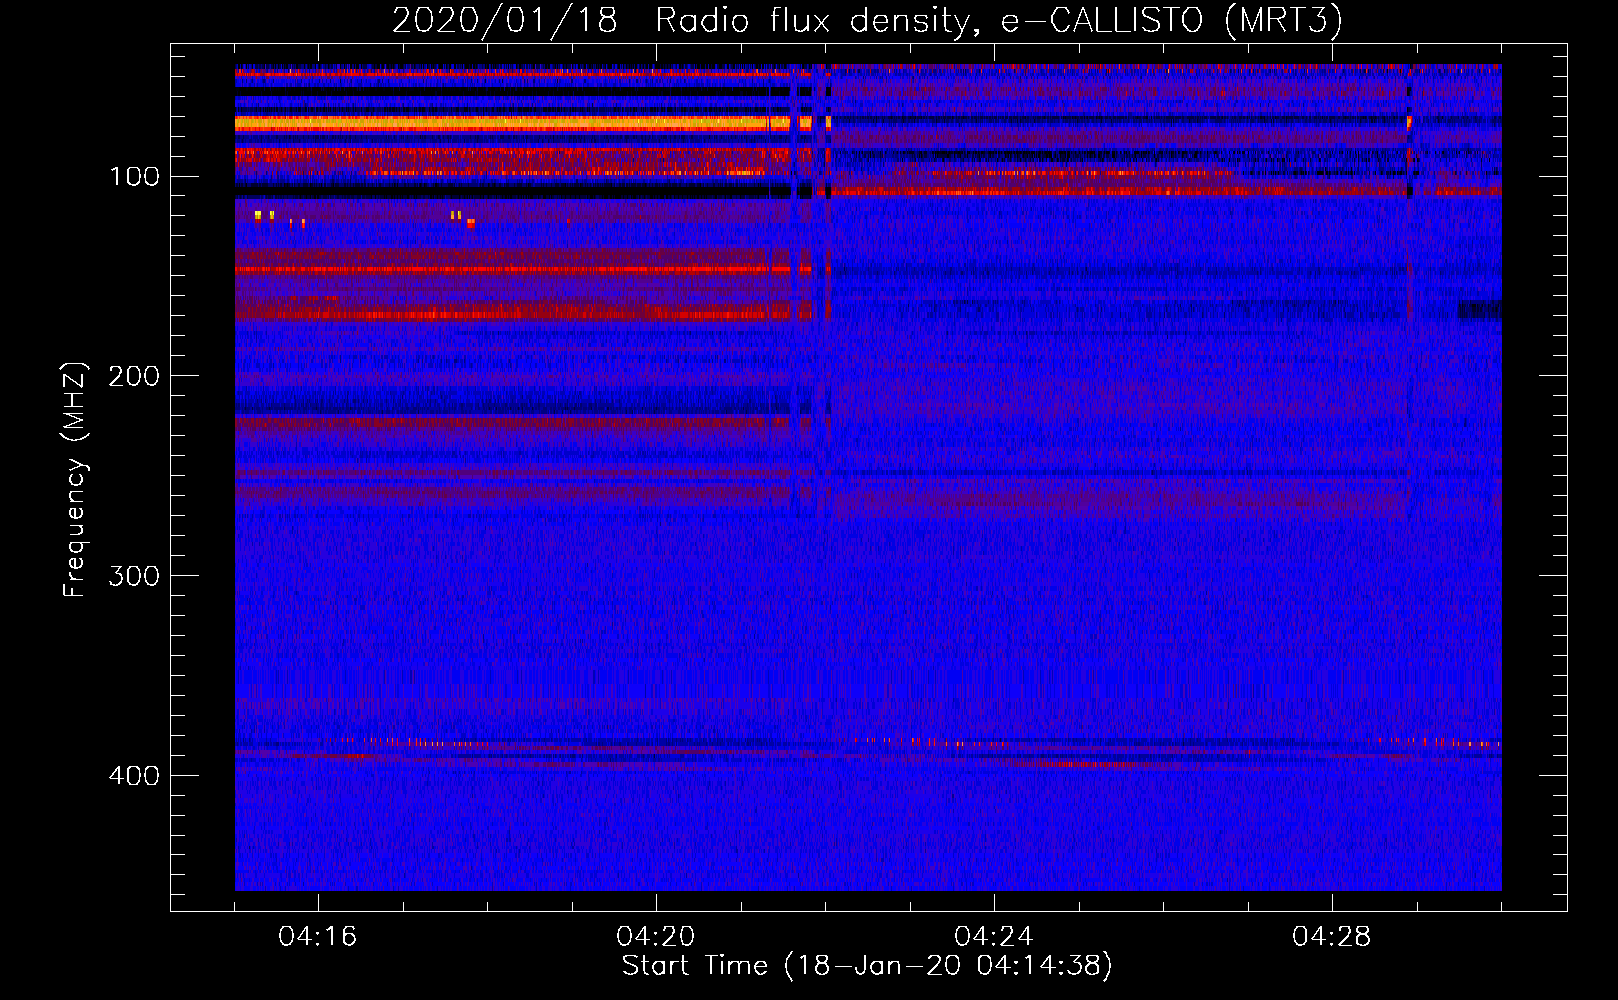Click the '100' frequency tick label
1618x1000 pixels.
pos(135,177)
